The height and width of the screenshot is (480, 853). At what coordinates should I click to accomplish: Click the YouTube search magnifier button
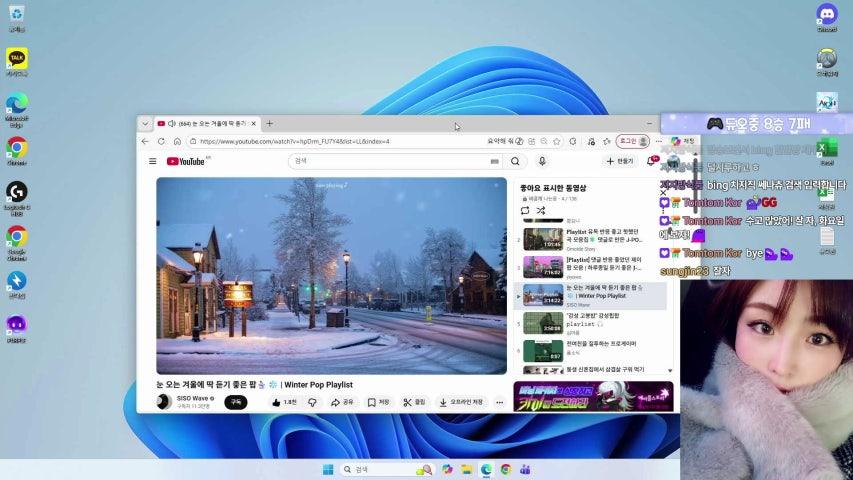(x=515, y=161)
